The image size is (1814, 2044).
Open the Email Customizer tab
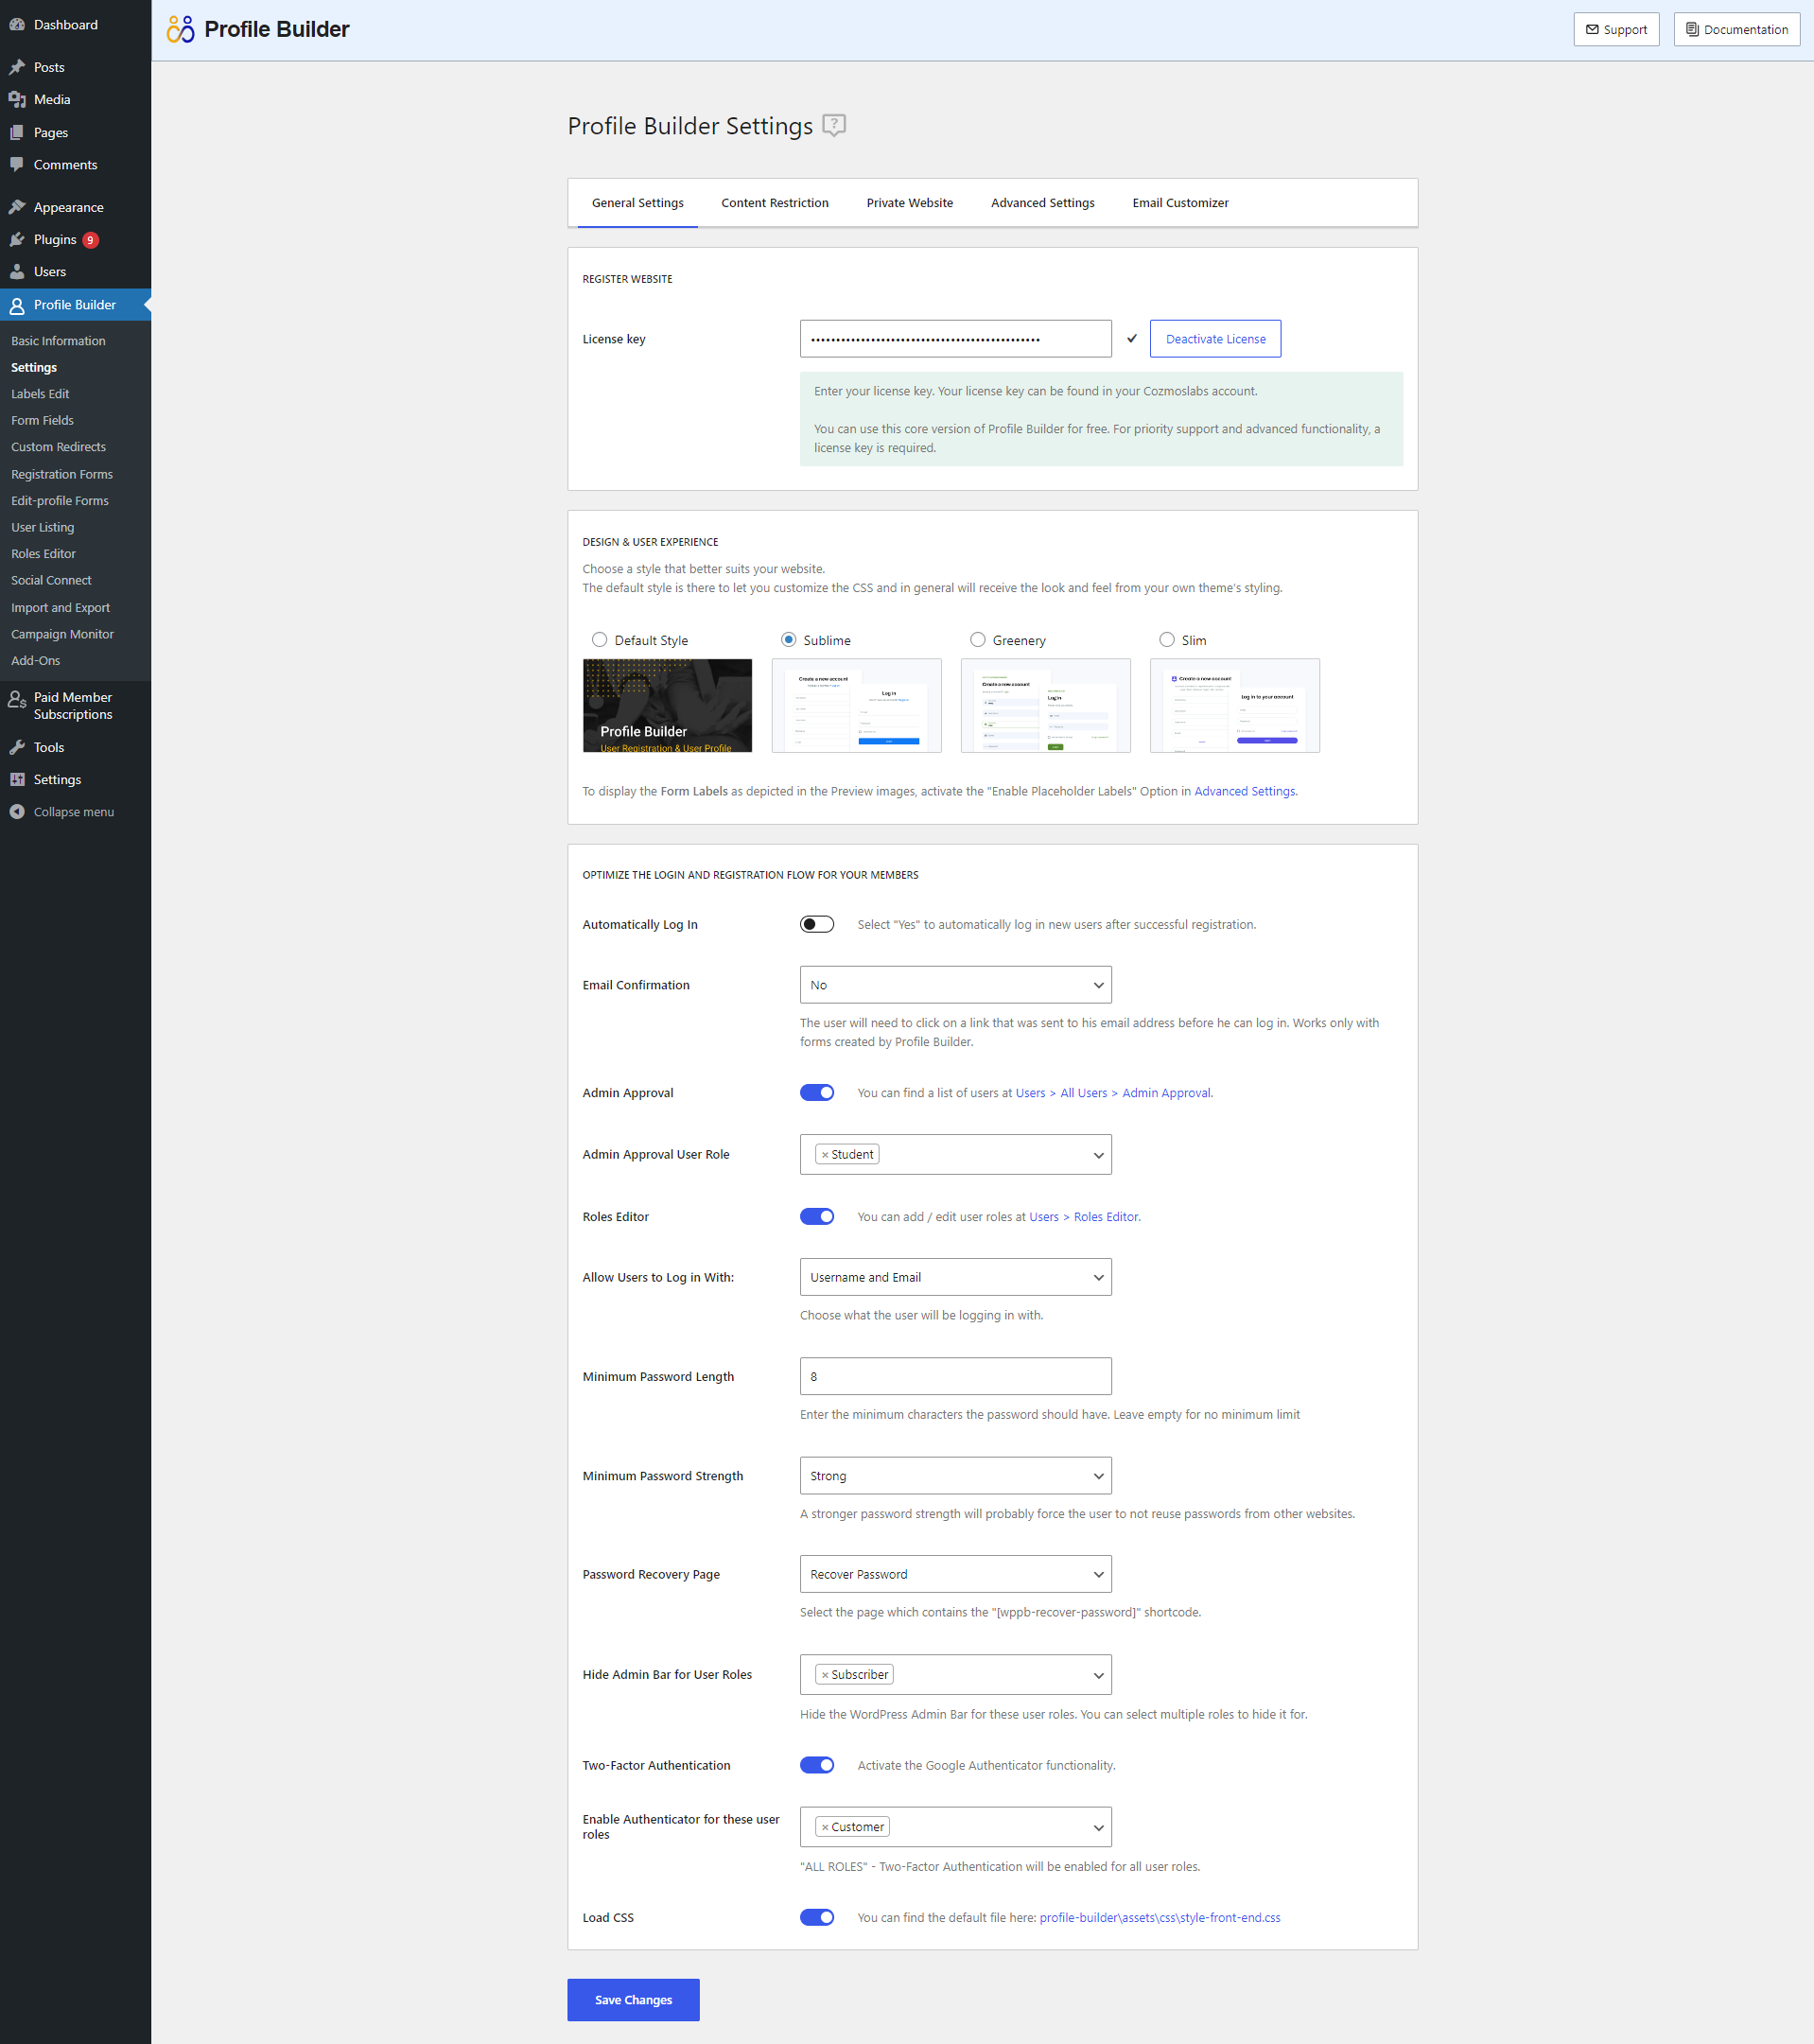pyautogui.click(x=1180, y=203)
